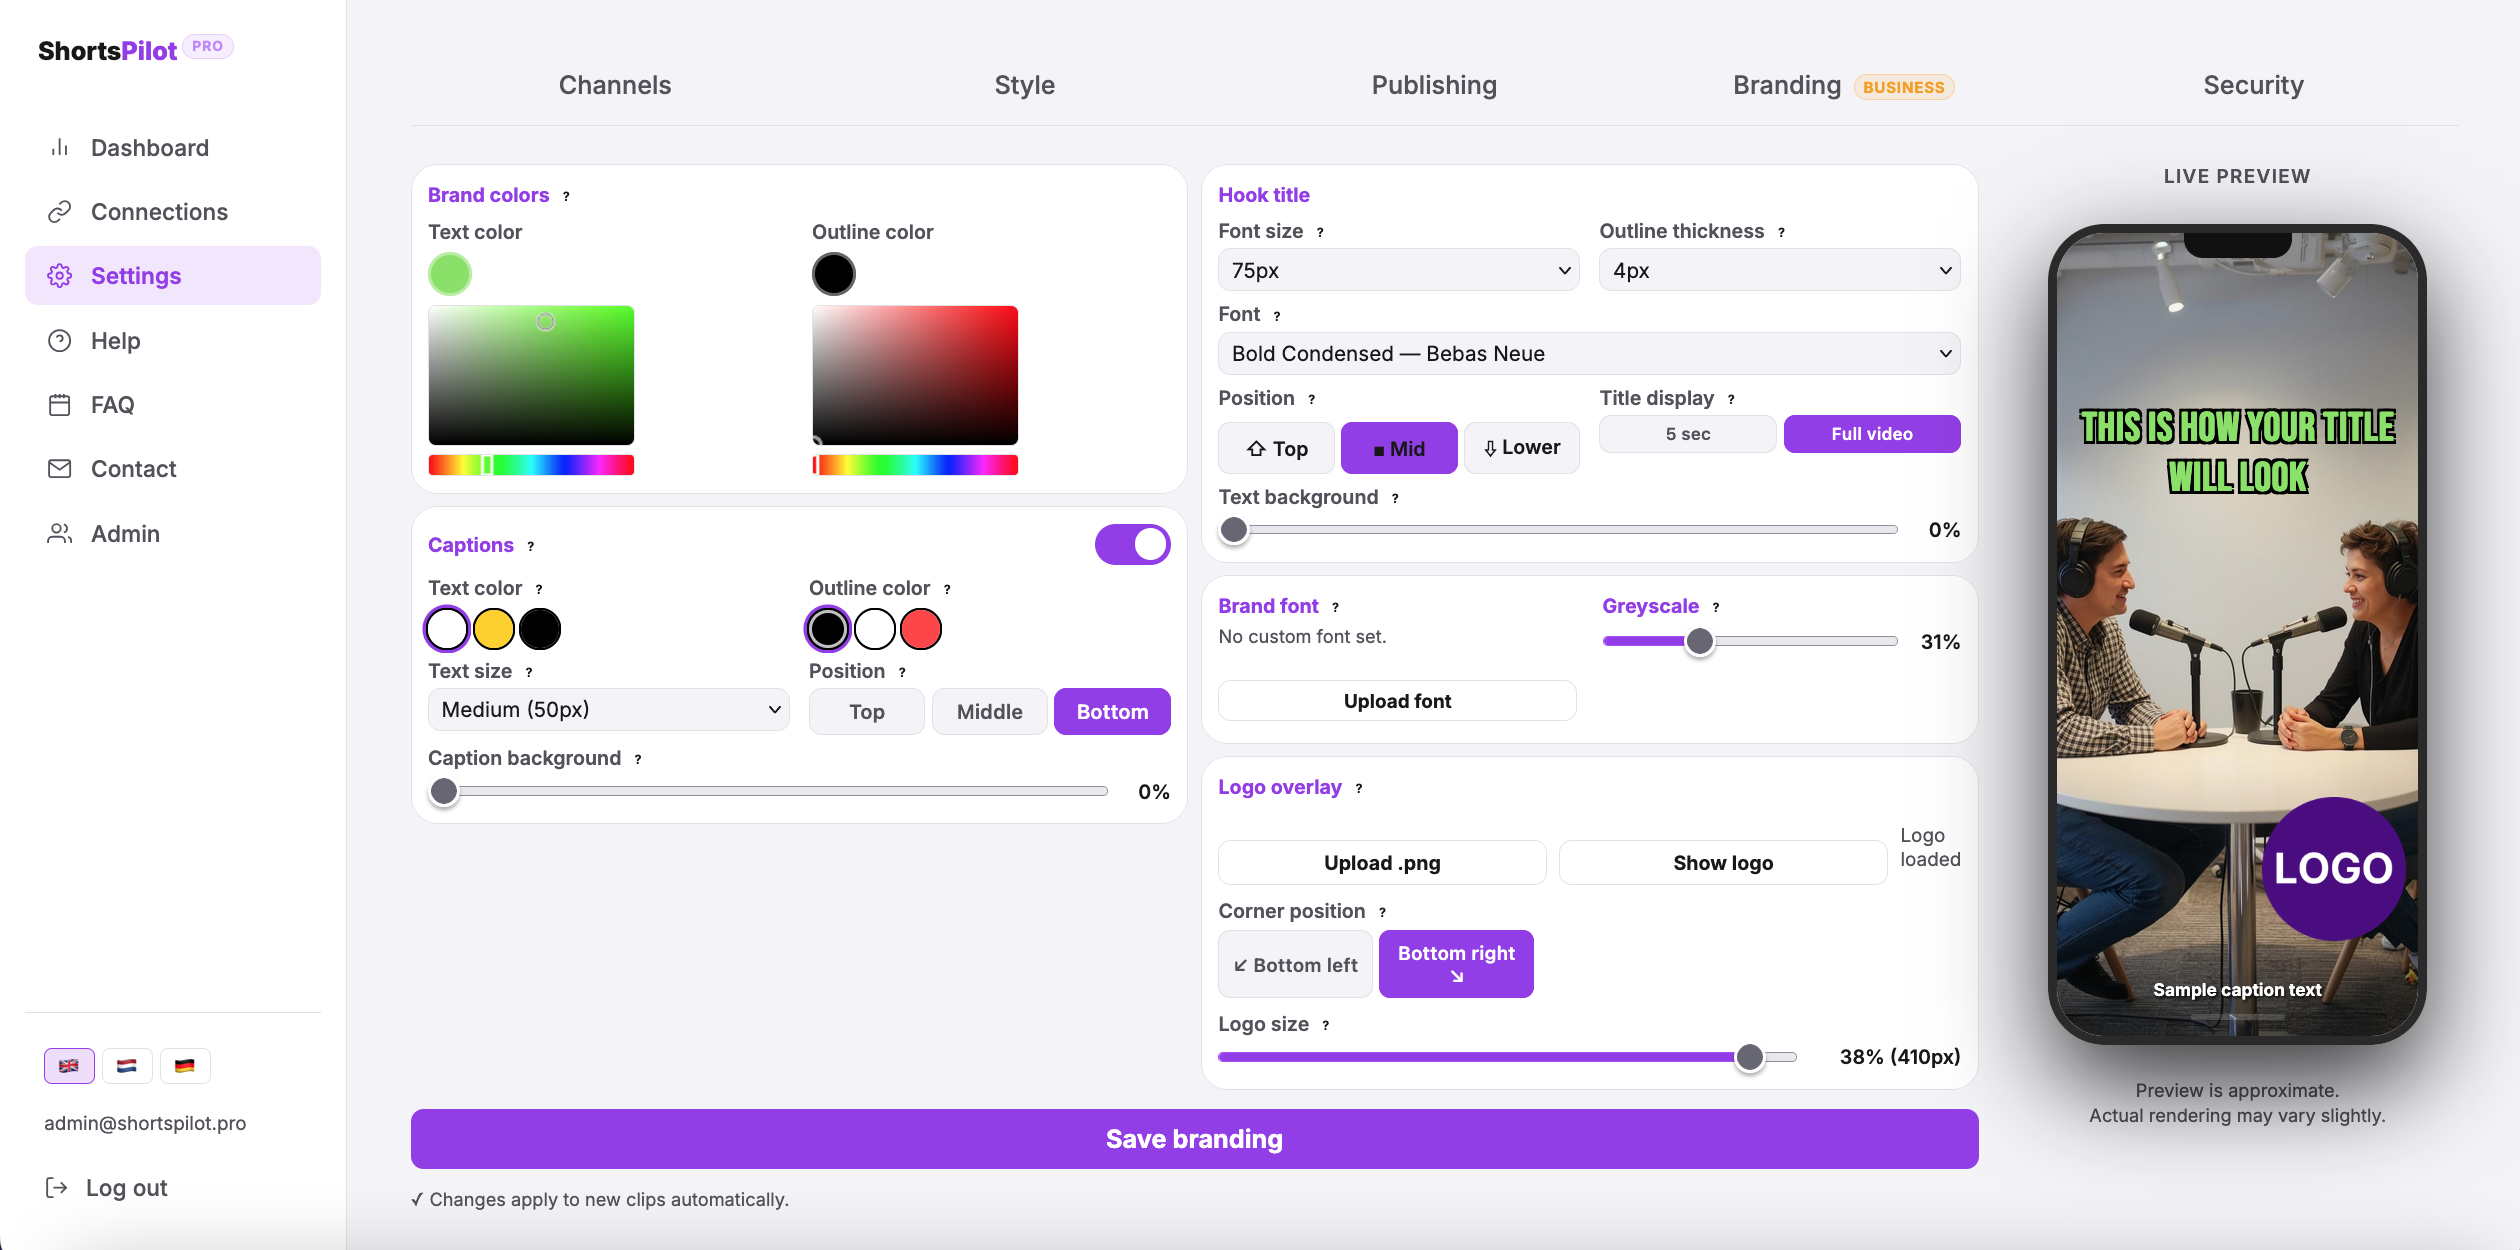Open the hook title font size dropdown
2520x1250 pixels.
tap(1397, 269)
